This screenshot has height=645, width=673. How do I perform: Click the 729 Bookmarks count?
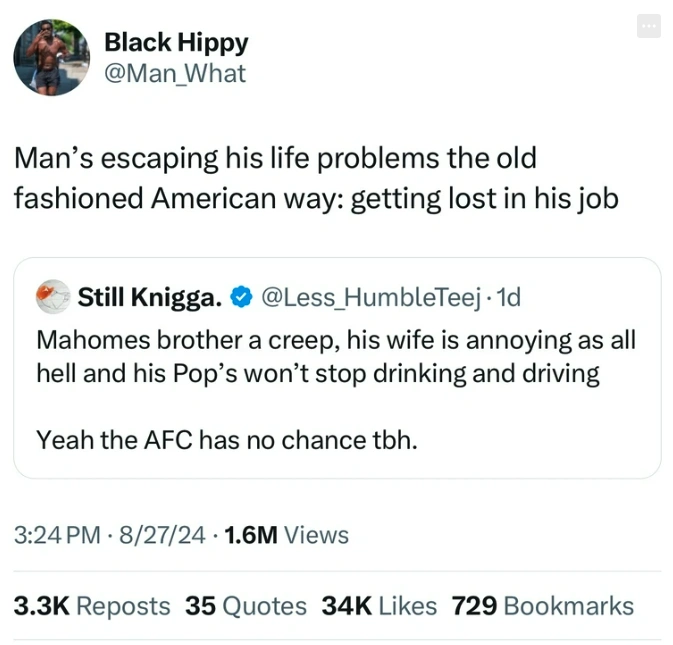point(543,606)
